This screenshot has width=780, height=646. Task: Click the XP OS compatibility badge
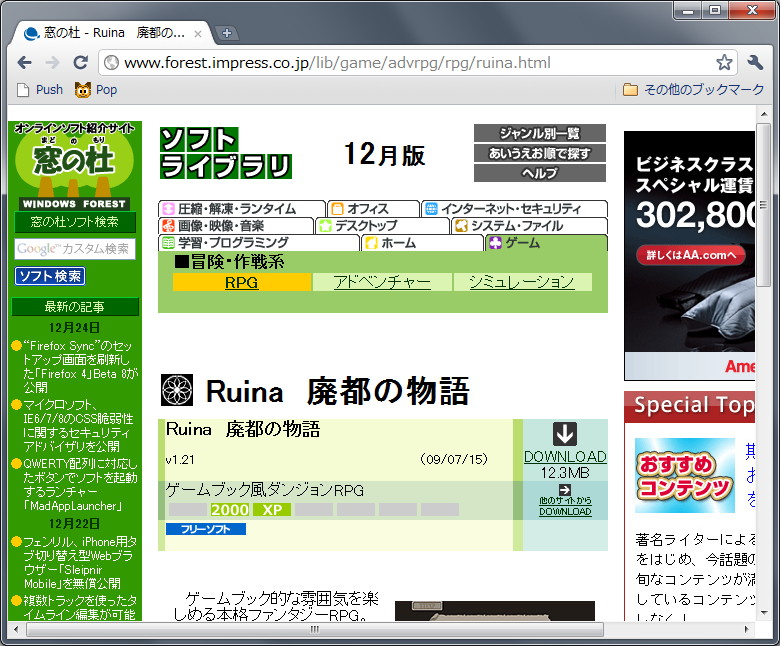point(272,510)
